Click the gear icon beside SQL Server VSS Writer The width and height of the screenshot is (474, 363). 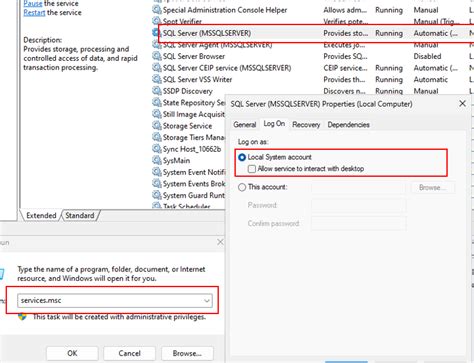pos(157,79)
